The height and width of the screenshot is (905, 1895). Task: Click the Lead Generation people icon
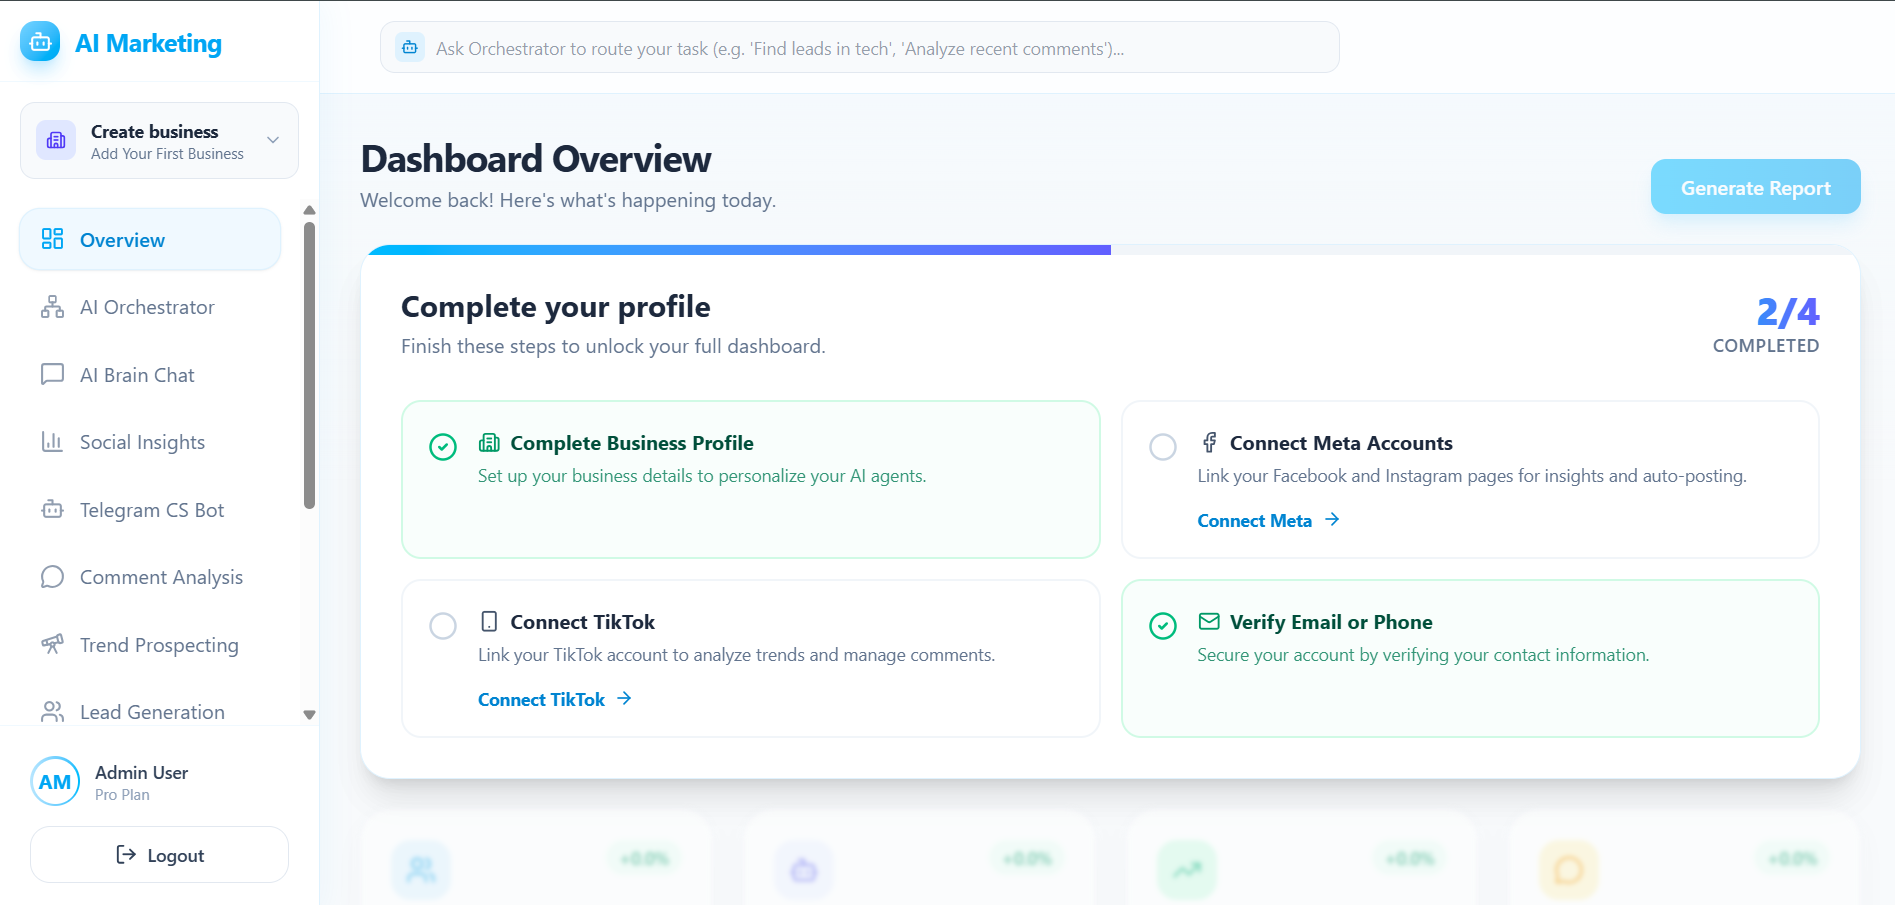[x=52, y=711]
